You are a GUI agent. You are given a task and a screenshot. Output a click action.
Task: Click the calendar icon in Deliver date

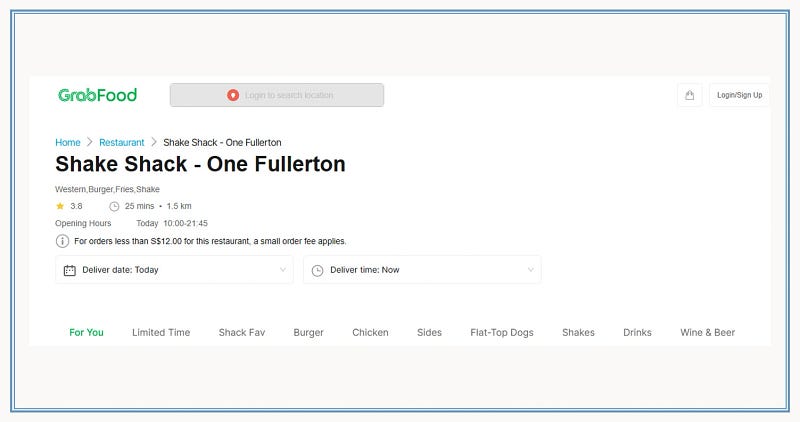[69, 270]
